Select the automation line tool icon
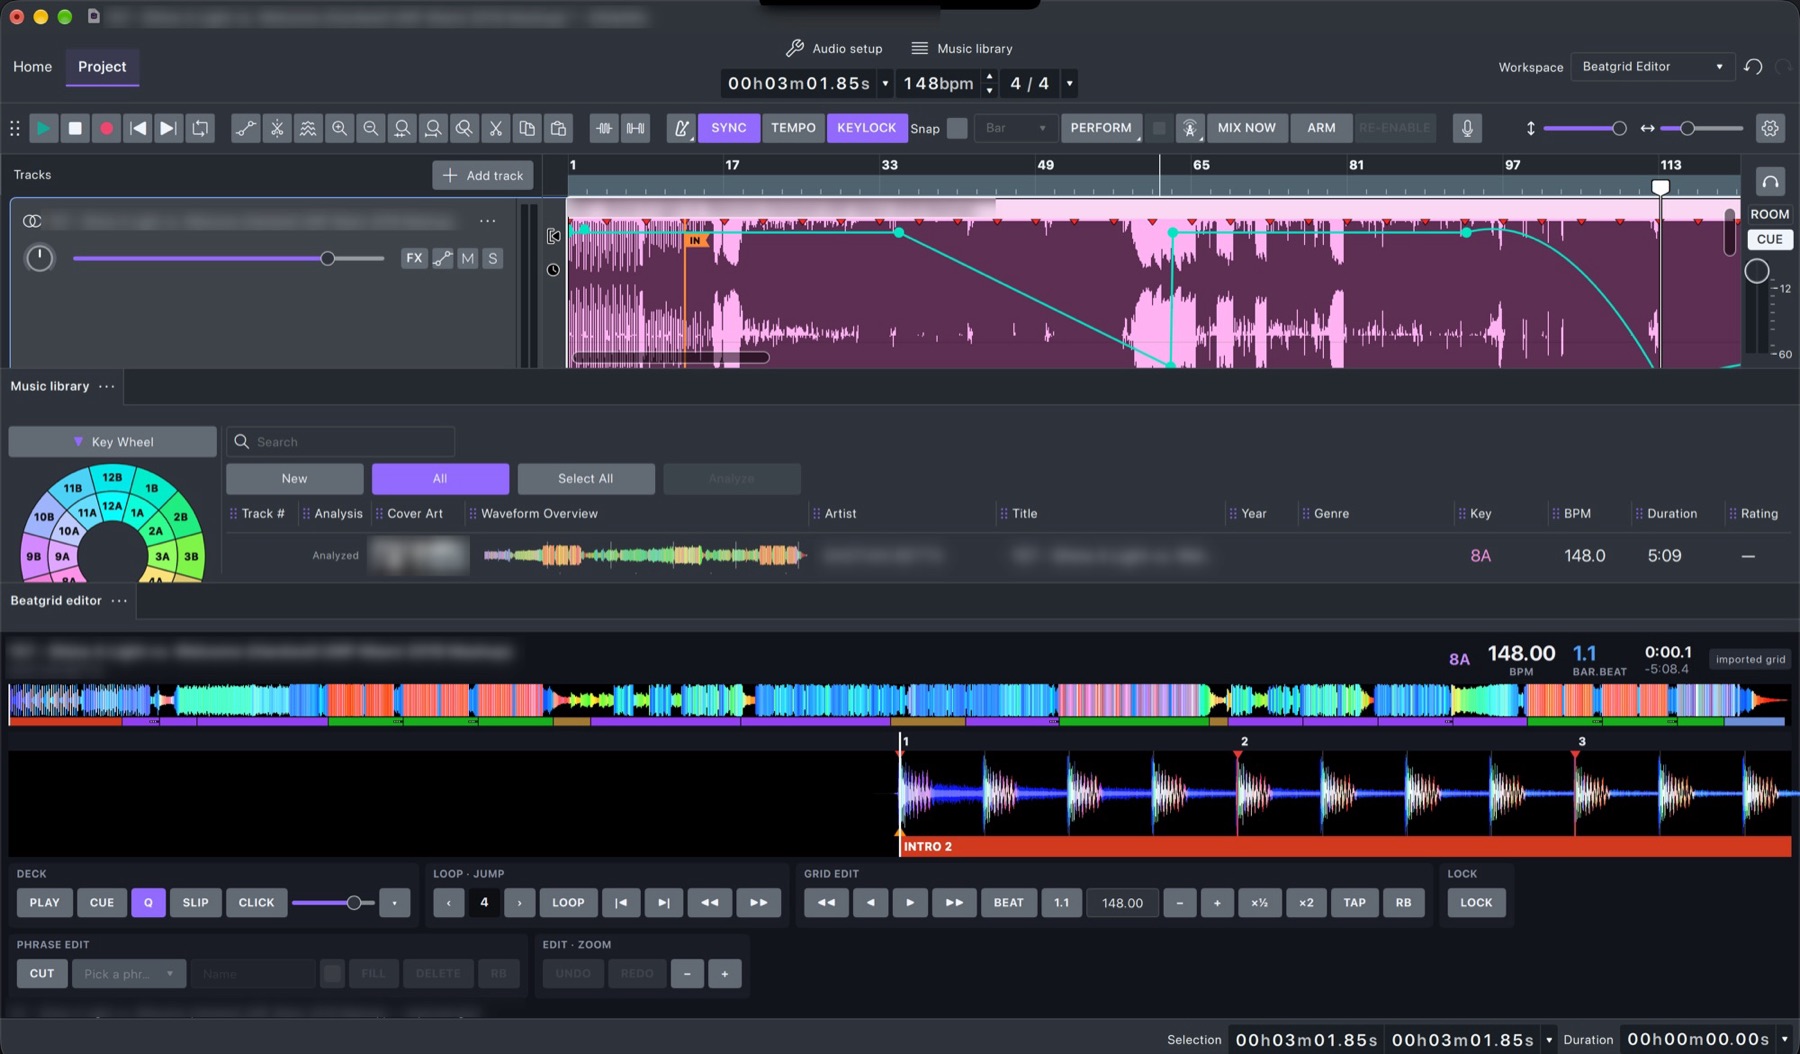1800x1054 pixels. [x=245, y=128]
